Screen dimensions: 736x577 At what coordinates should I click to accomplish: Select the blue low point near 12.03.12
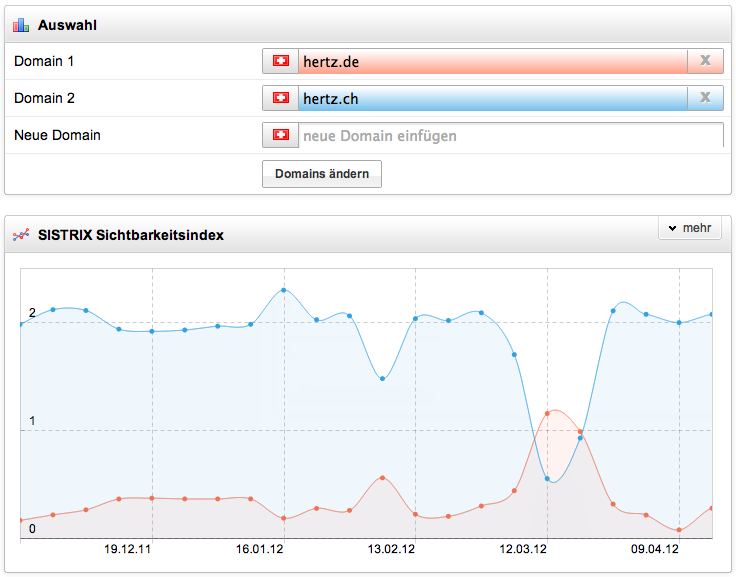547,479
